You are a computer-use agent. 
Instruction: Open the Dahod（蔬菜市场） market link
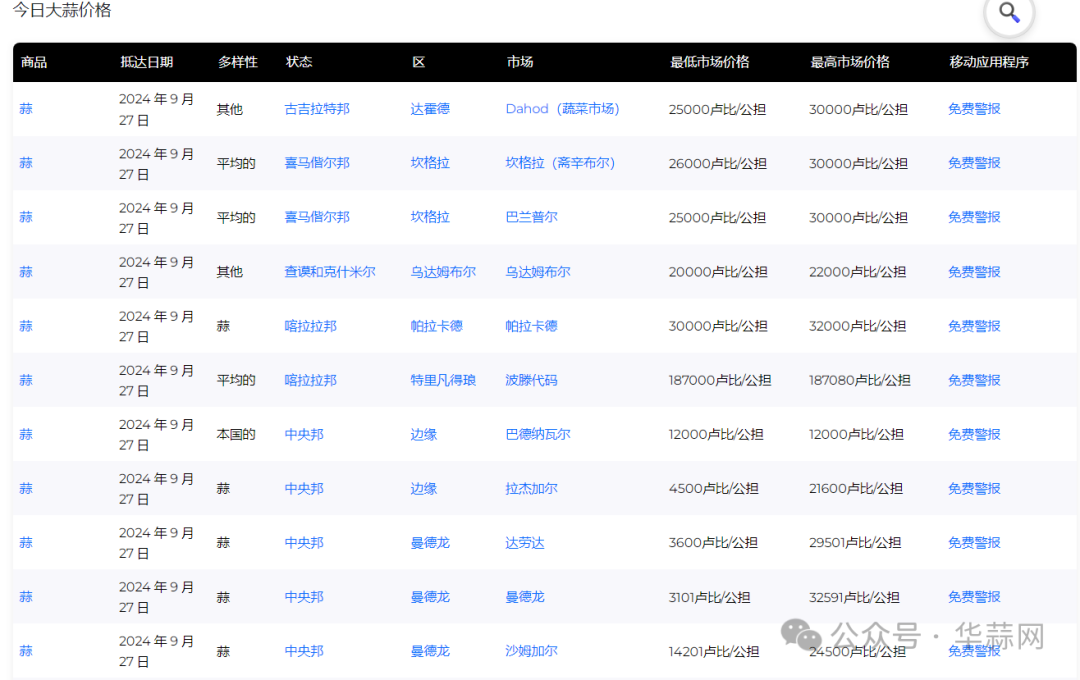pos(562,109)
